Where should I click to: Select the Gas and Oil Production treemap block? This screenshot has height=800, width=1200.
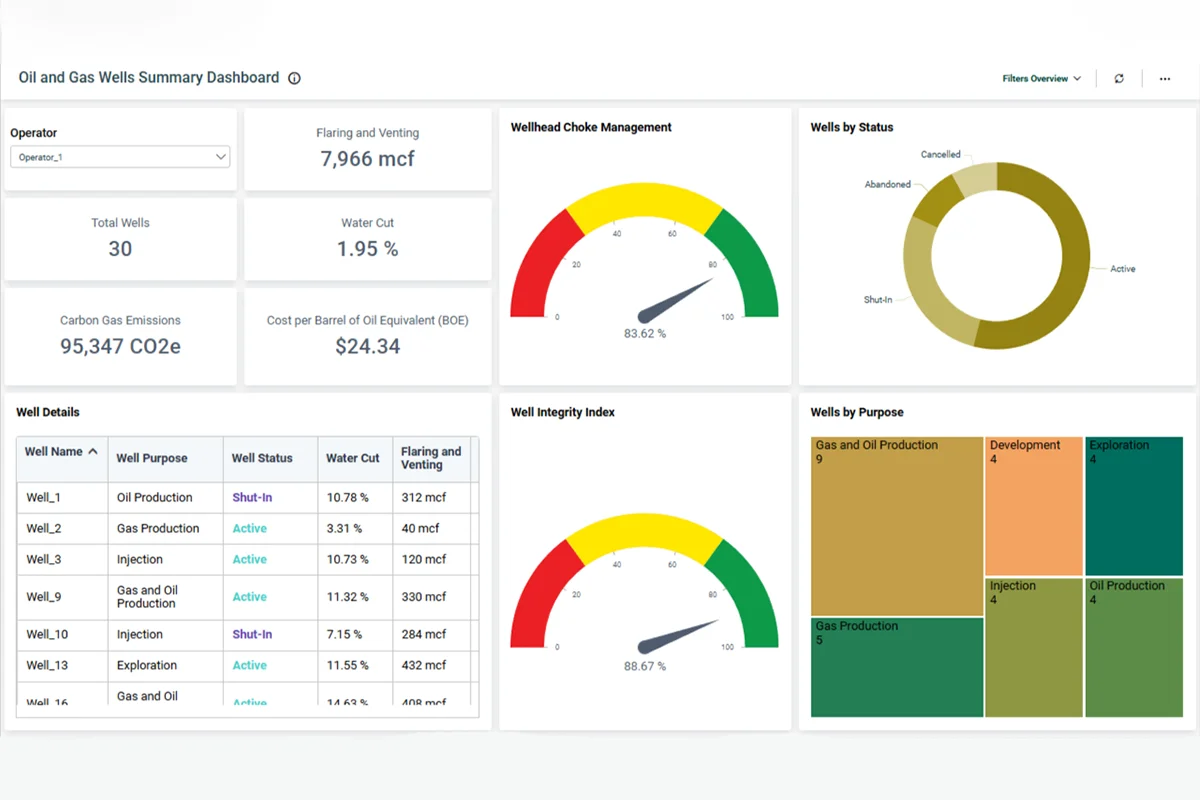895,525
